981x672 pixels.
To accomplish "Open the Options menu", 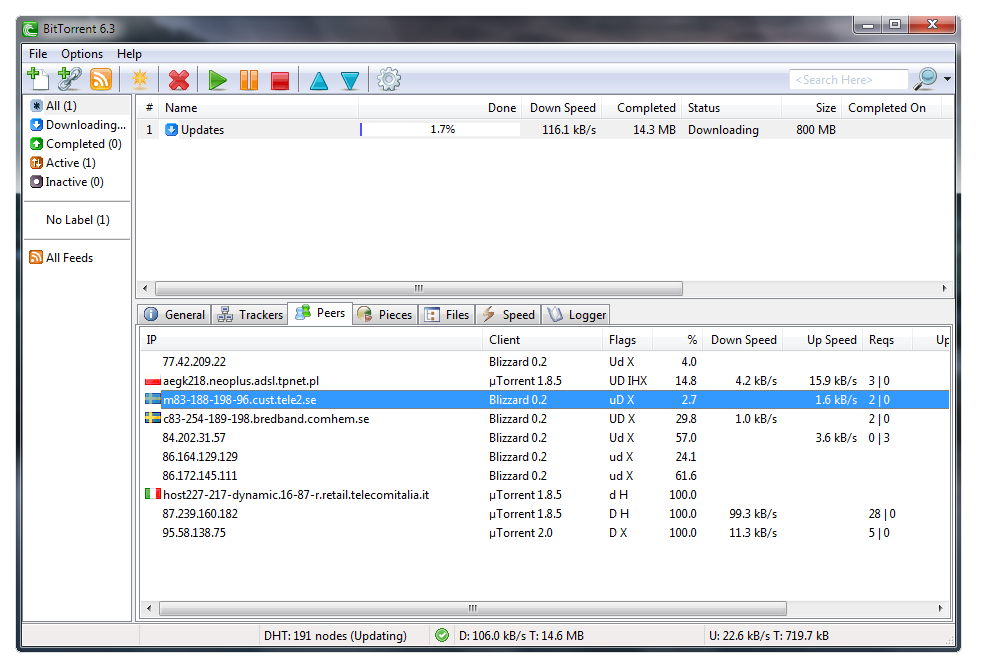I will coord(82,54).
